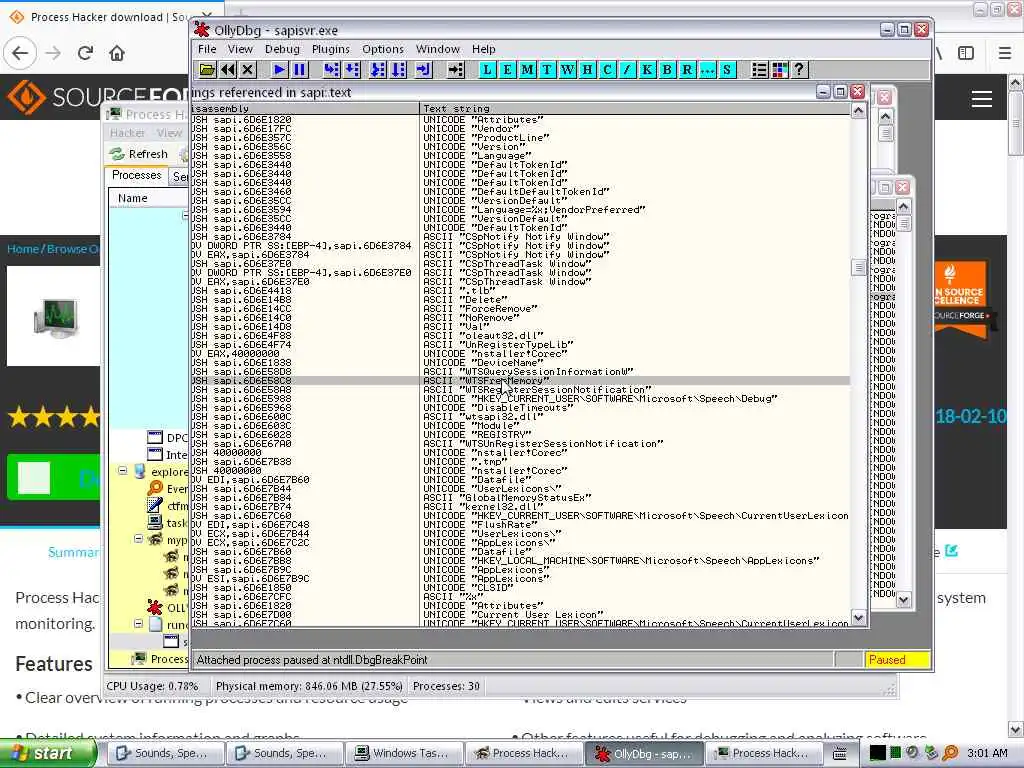
Task: Click the Trace into toolbar icon
Action: 378,70
